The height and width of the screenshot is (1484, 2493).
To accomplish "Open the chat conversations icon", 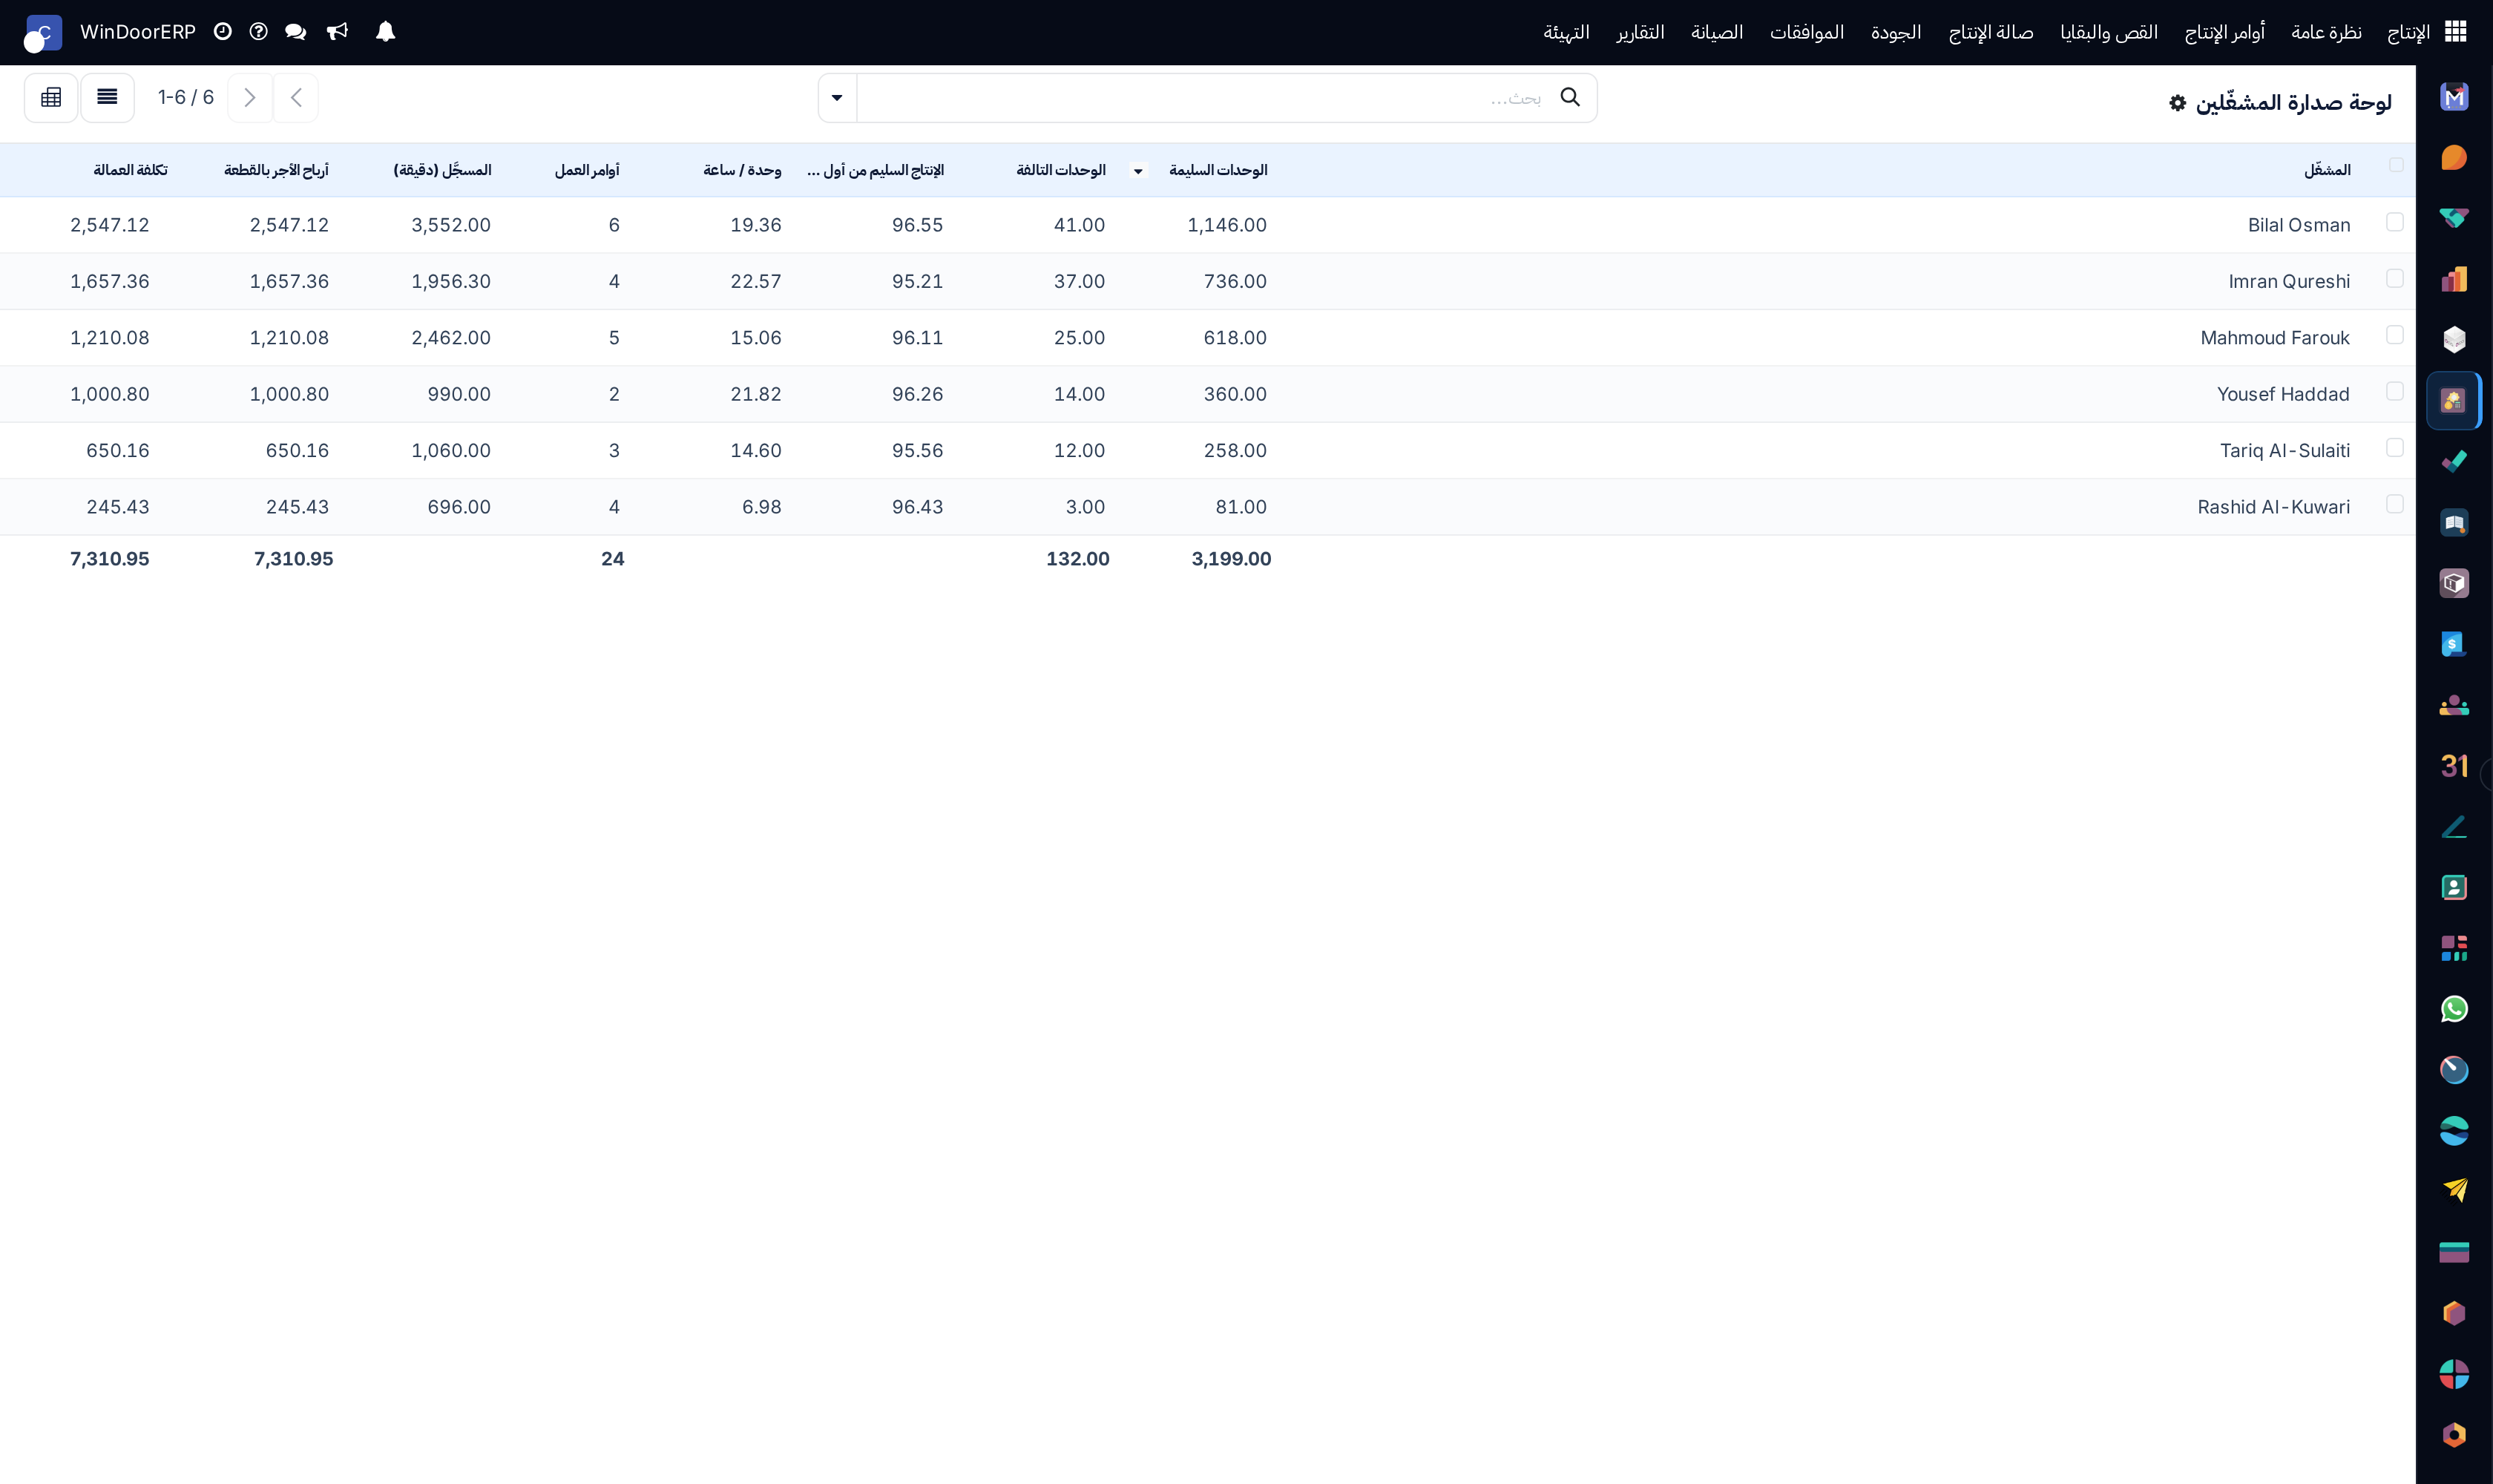I will point(295,32).
